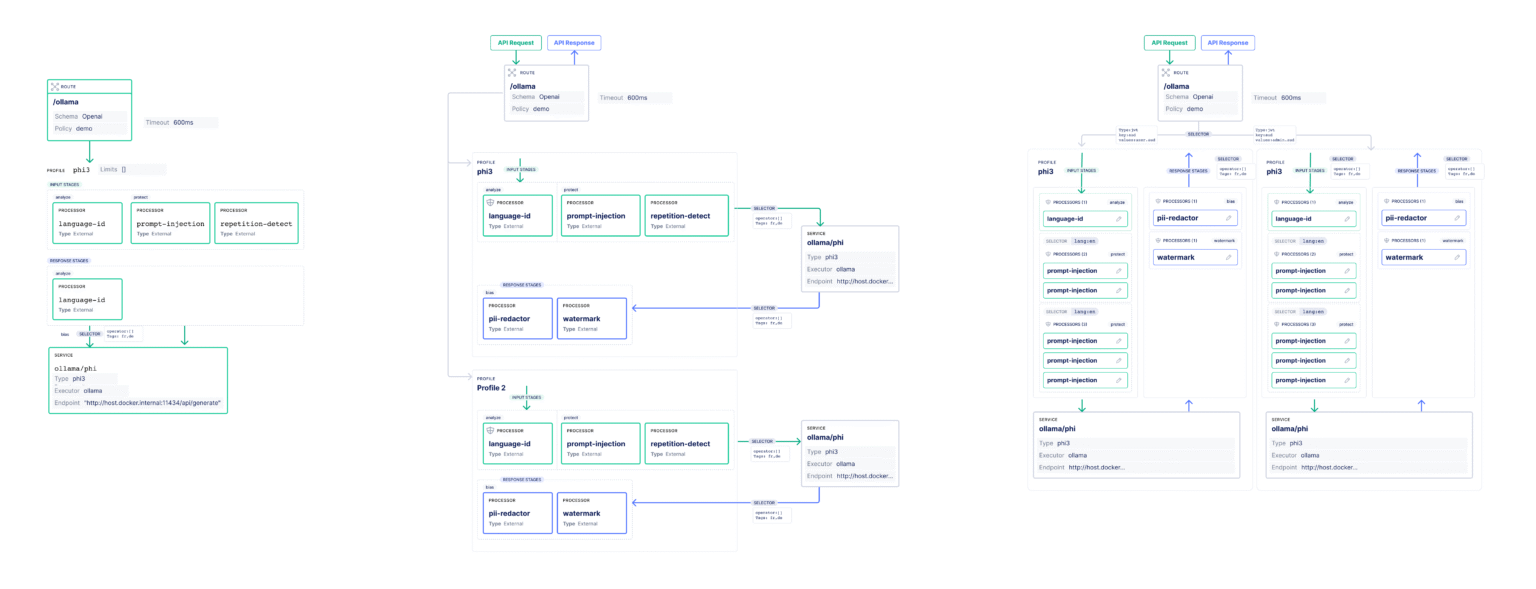Image resolution: width=1536 pixels, height=589 pixels.
Task: Click the shield icon on Profile 2's language-id processor
Action: click(x=489, y=430)
